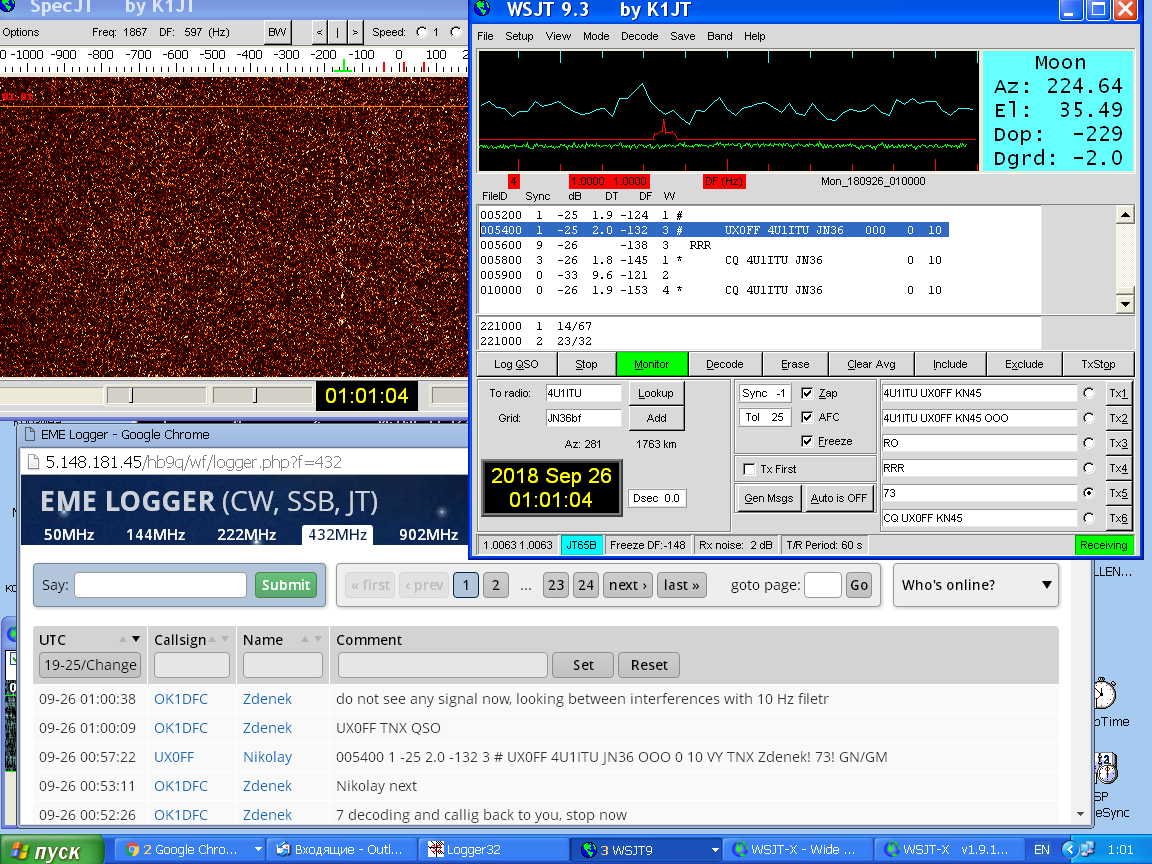Enable the Tx First checkbox

(x=749, y=469)
